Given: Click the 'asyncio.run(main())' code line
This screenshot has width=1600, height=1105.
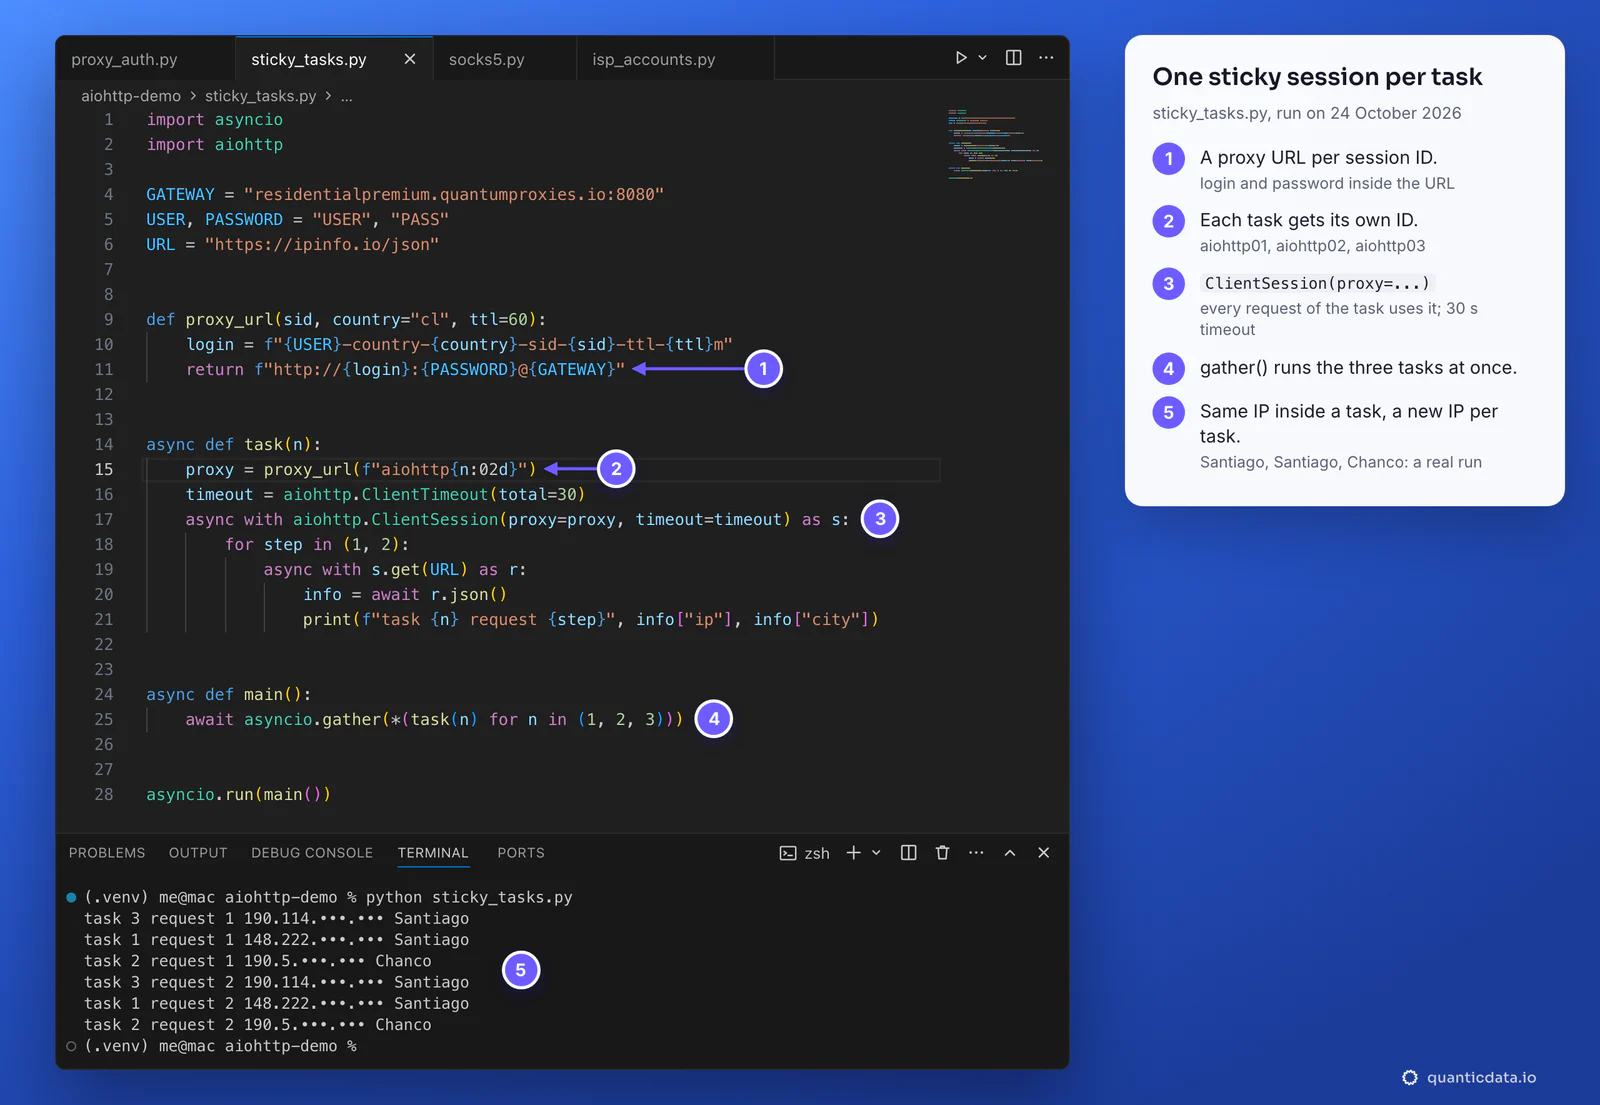Looking at the screenshot, I should [238, 794].
